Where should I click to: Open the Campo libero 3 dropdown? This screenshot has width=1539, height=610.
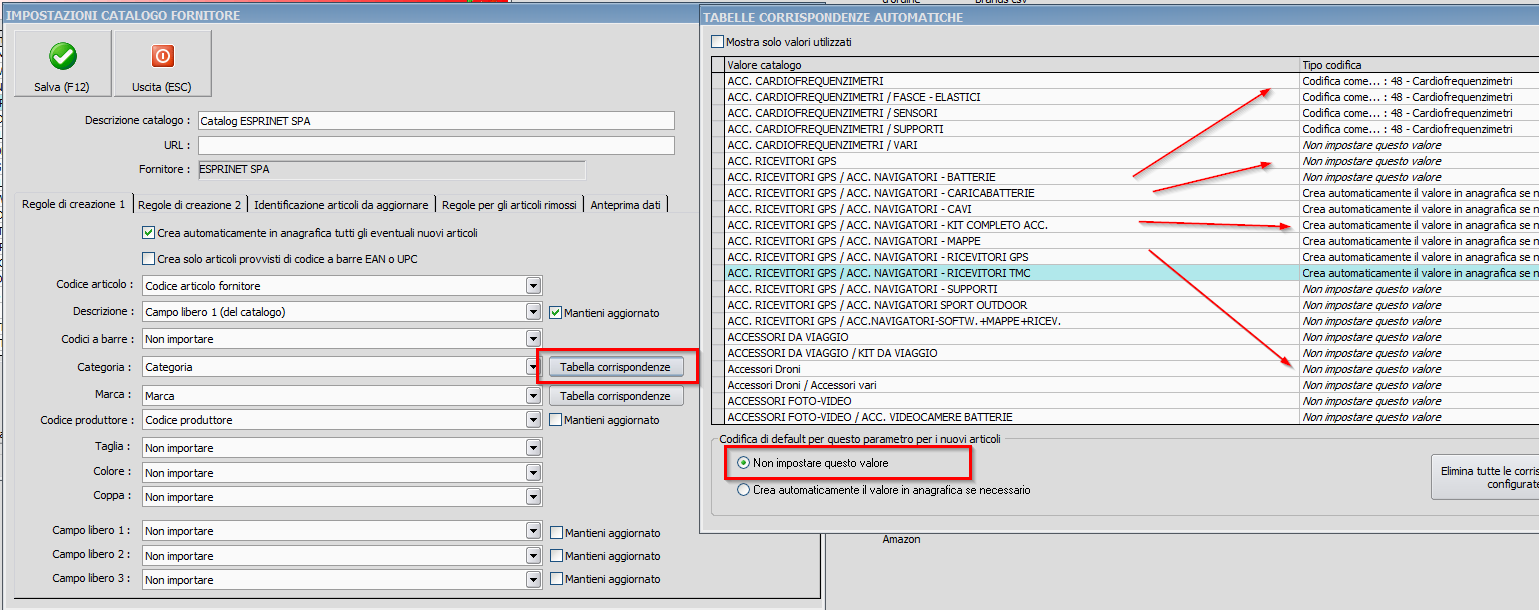(x=534, y=580)
